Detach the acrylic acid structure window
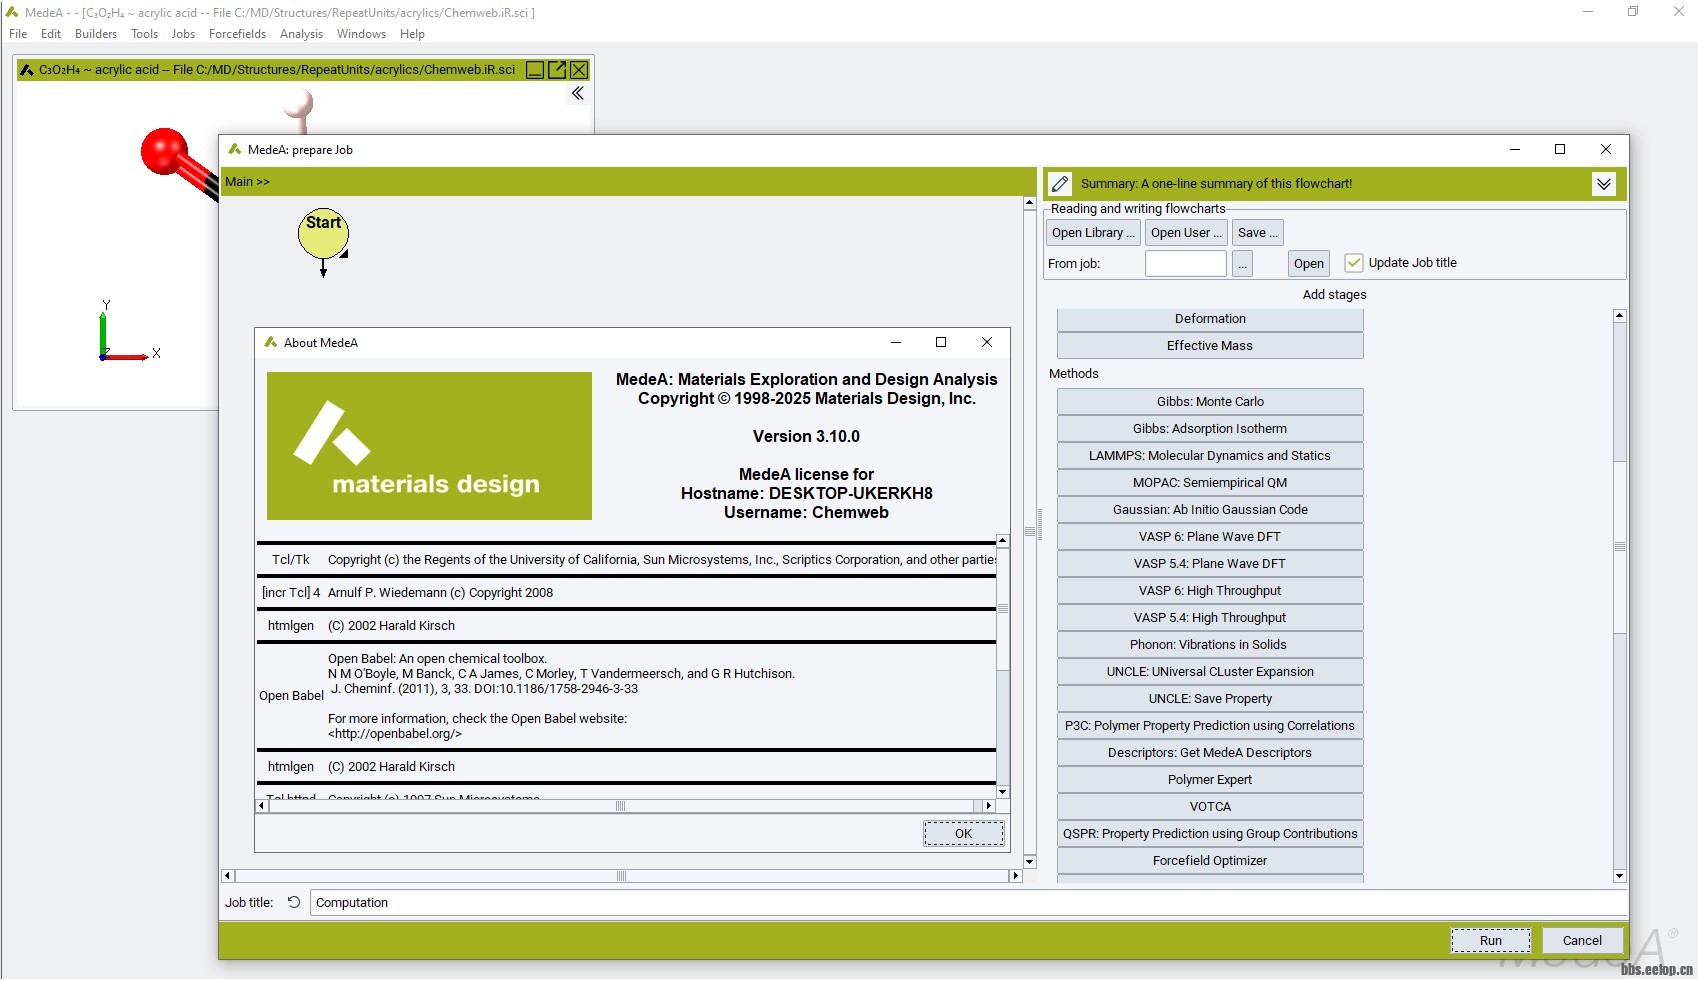Viewport: 1698px width, 981px height. pyautogui.click(x=557, y=70)
